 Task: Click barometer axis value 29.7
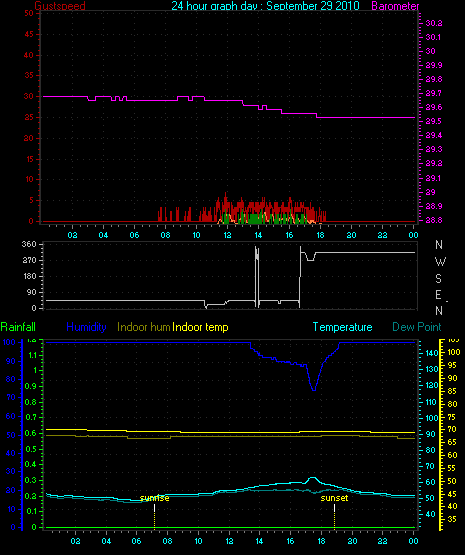pyautogui.click(x=434, y=93)
